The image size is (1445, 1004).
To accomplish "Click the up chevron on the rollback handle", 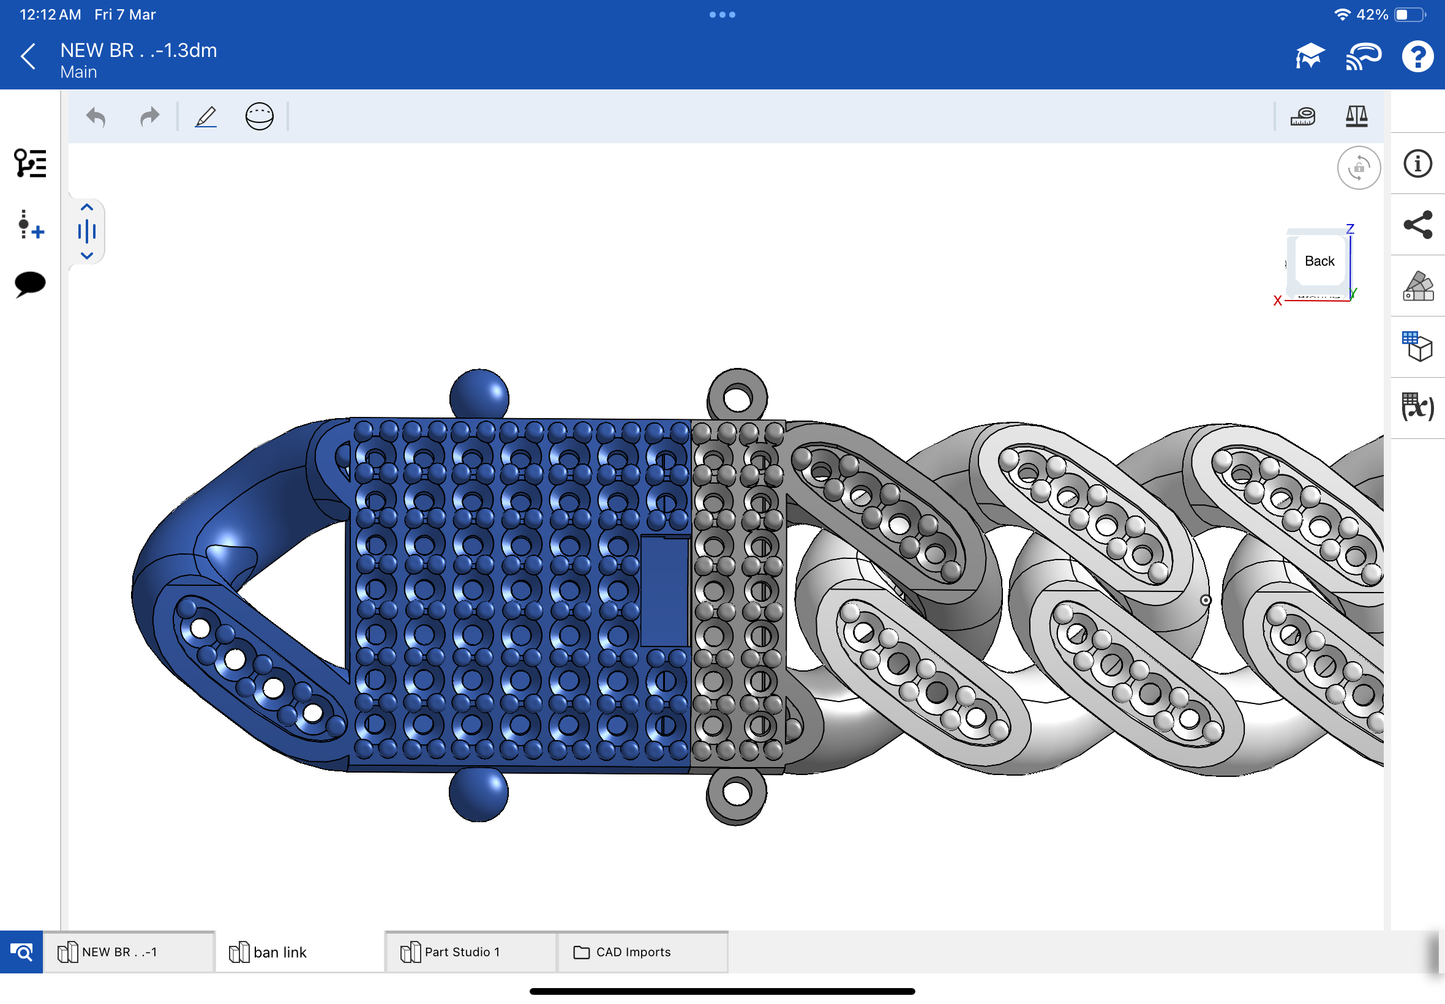I will (87, 208).
